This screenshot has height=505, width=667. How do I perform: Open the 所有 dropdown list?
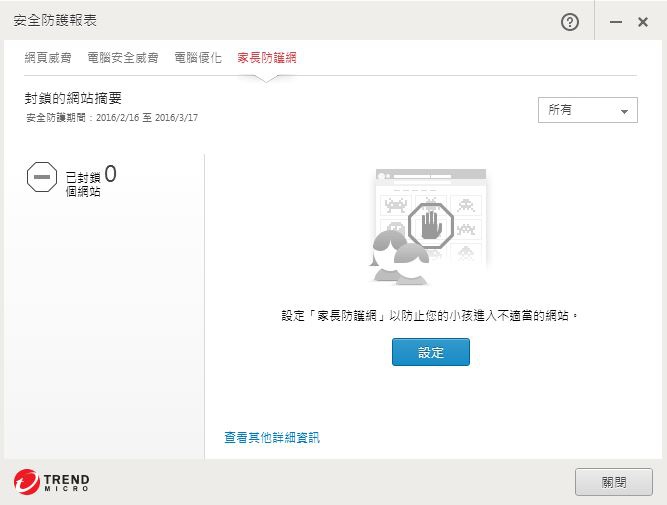(x=587, y=110)
